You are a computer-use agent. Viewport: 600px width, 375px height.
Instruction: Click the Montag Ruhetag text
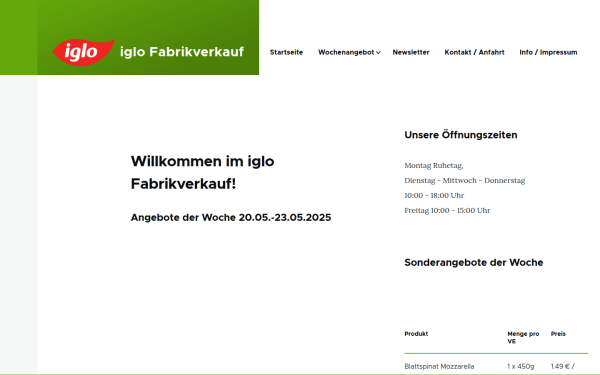434,165
